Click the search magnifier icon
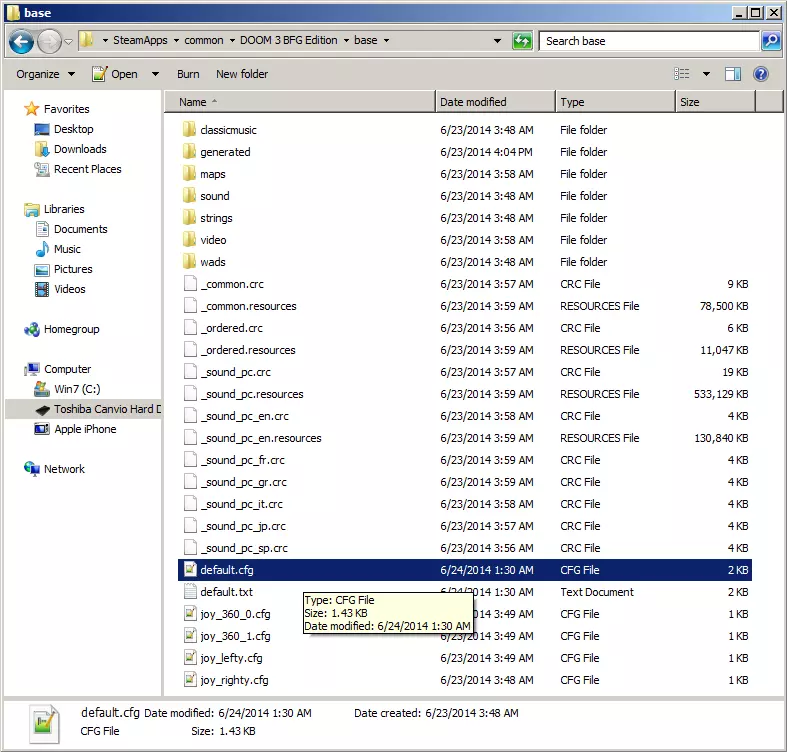This screenshot has width=787, height=752. [x=771, y=41]
